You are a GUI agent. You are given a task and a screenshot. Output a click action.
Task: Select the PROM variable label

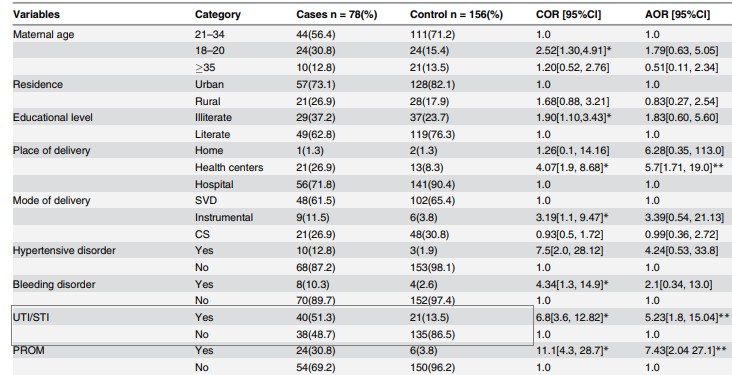point(28,351)
